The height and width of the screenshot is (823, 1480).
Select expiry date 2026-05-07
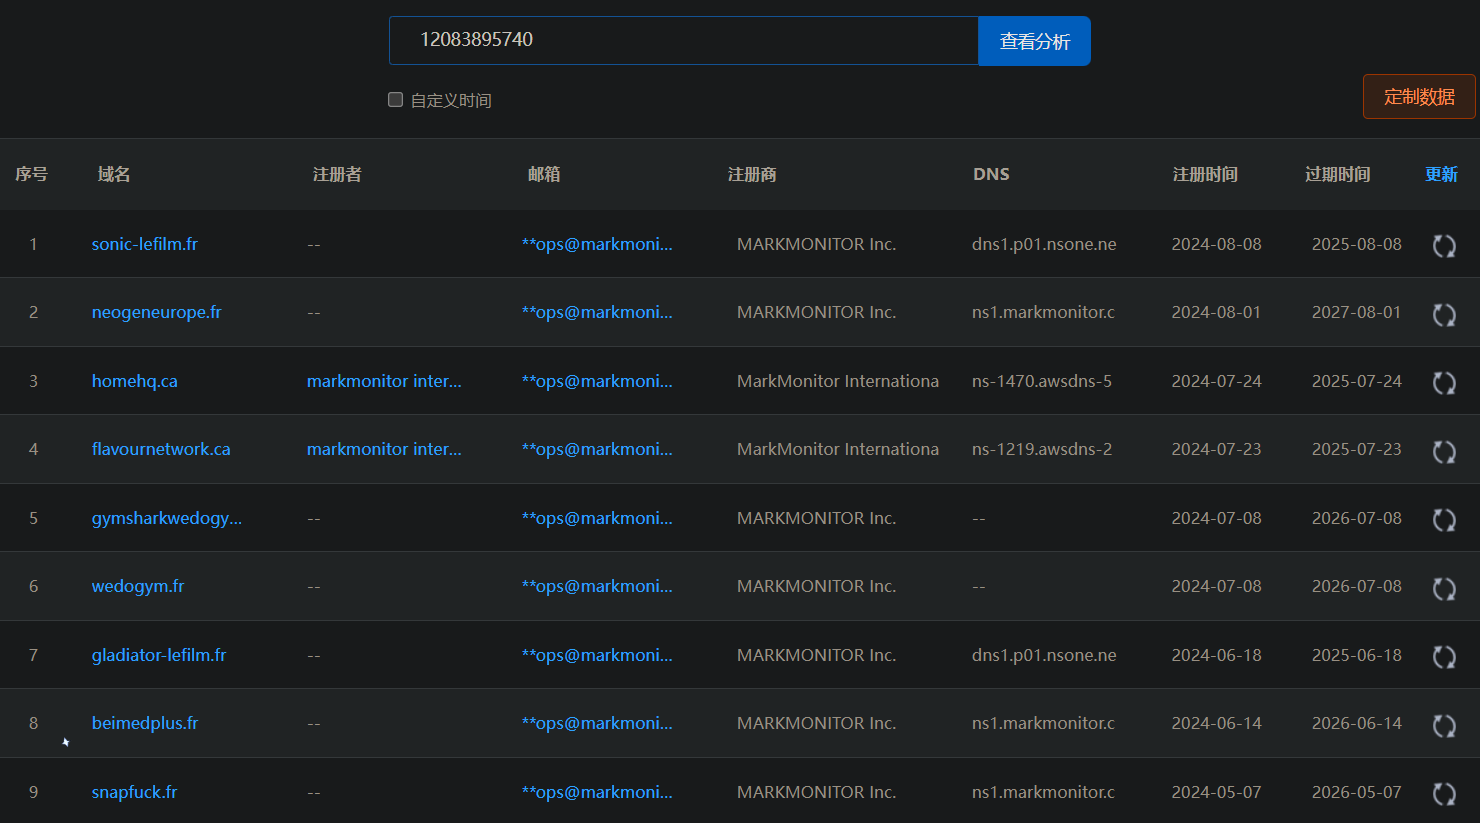click(1356, 792)
